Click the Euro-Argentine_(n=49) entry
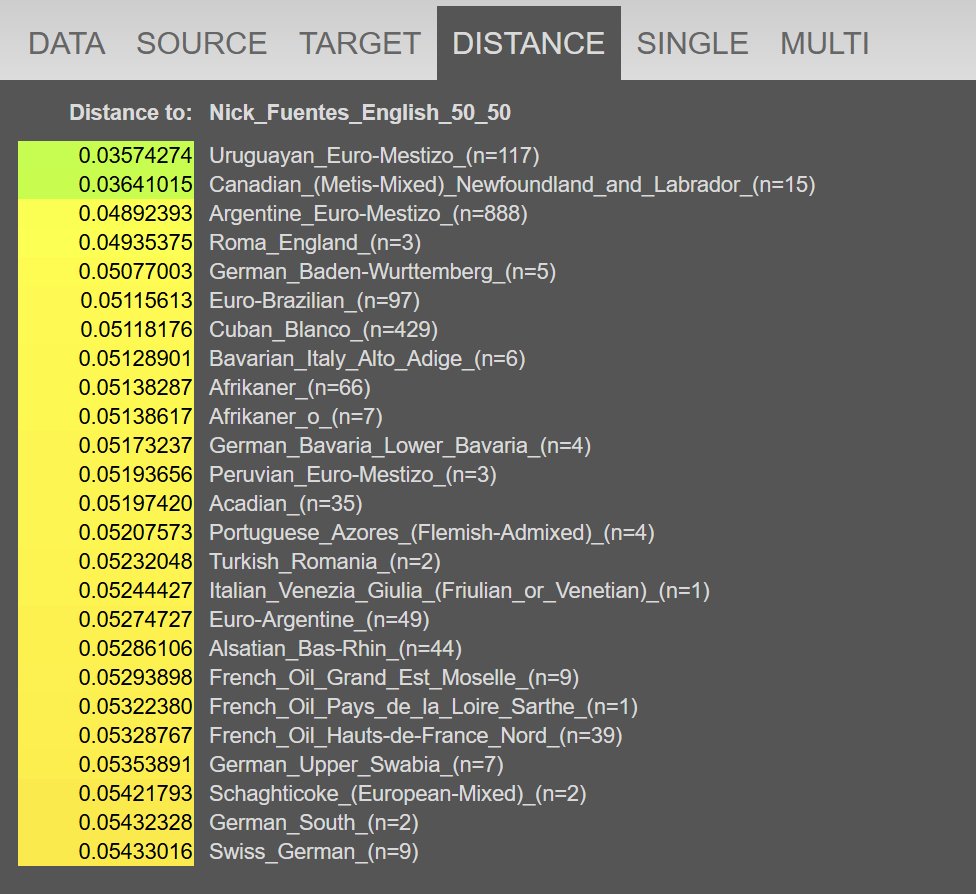This screenshot has width=976, height=894. [319, 620]
